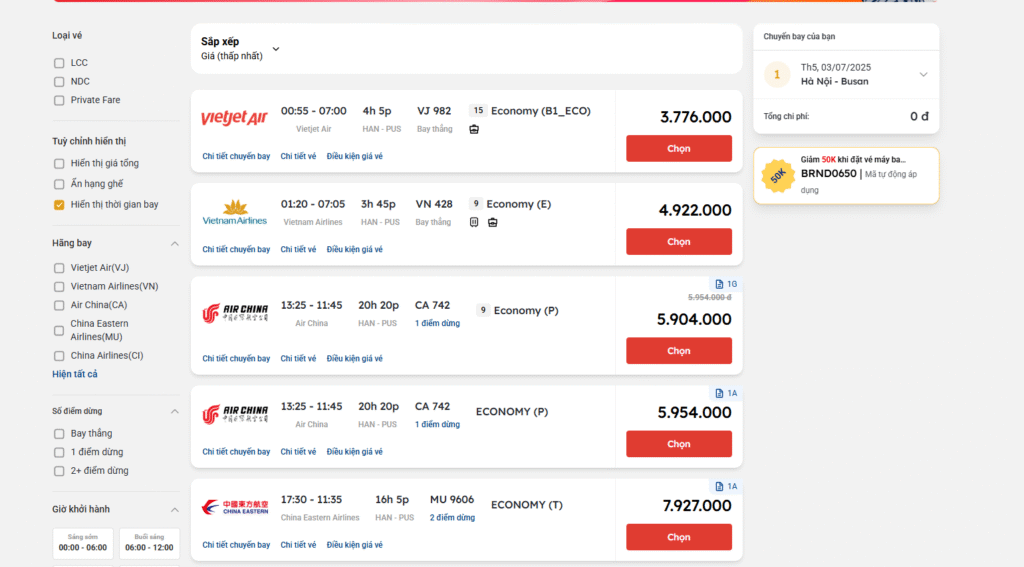The height and width of the screenshot is (567, 1024).
Task: Enable the LCC ticket type checkbox
Action: coord(59,63)
